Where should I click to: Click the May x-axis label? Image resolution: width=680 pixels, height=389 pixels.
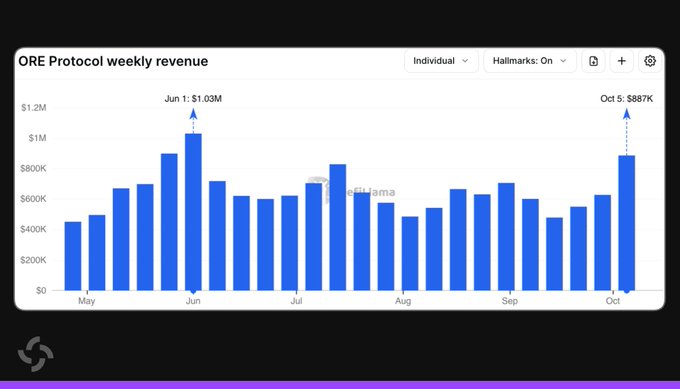point(86,301)
